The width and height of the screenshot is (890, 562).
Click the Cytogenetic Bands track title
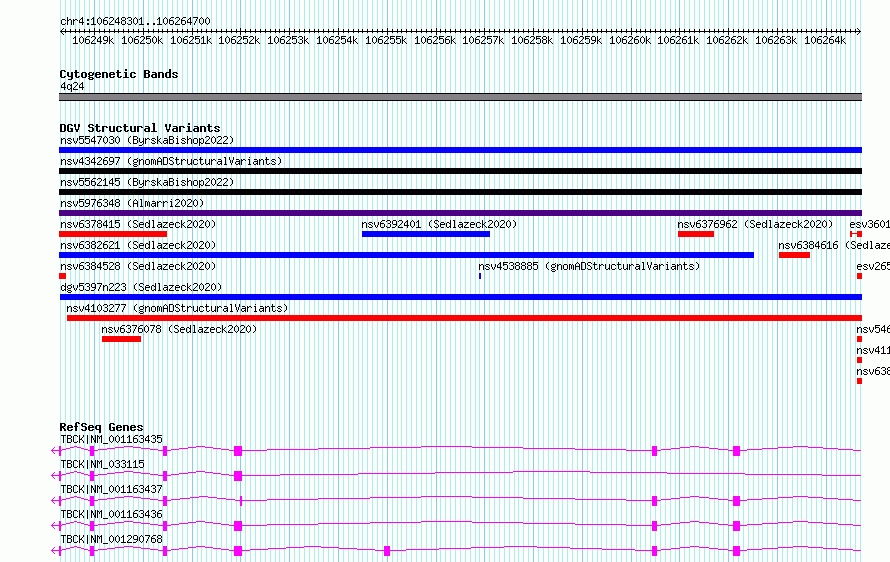(119, 74)
